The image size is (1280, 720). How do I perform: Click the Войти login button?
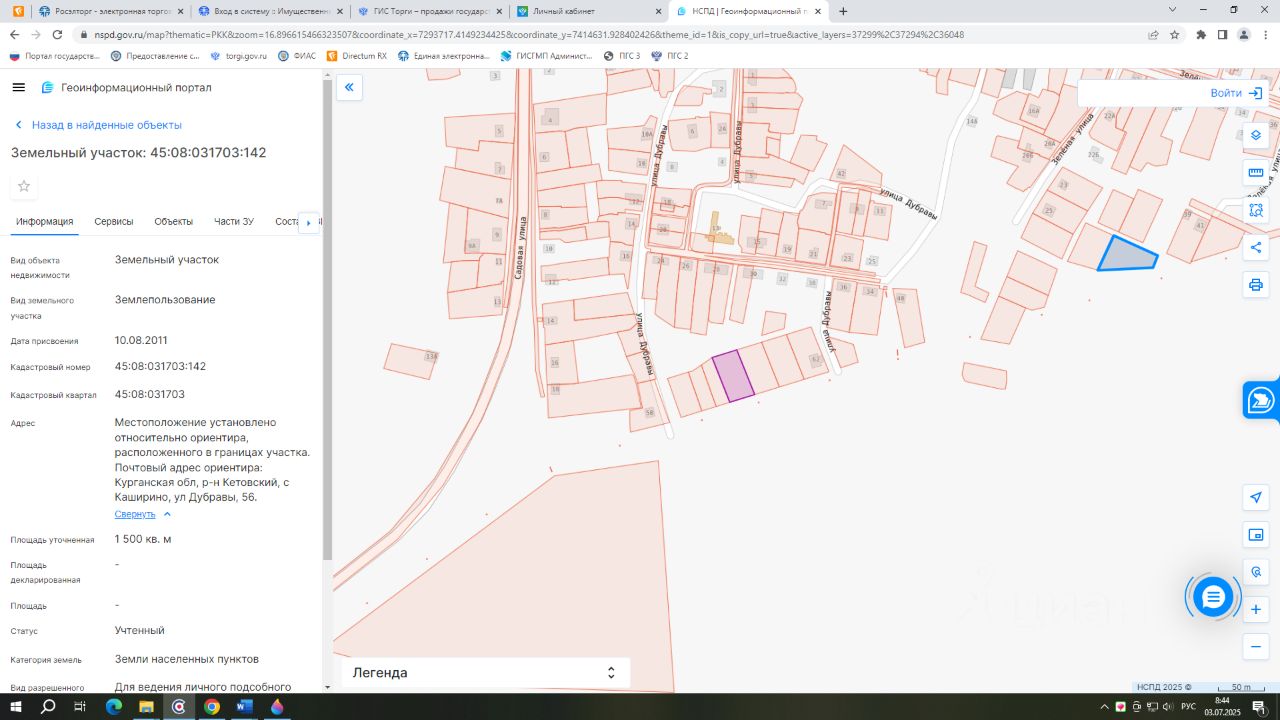[1236, 93]
